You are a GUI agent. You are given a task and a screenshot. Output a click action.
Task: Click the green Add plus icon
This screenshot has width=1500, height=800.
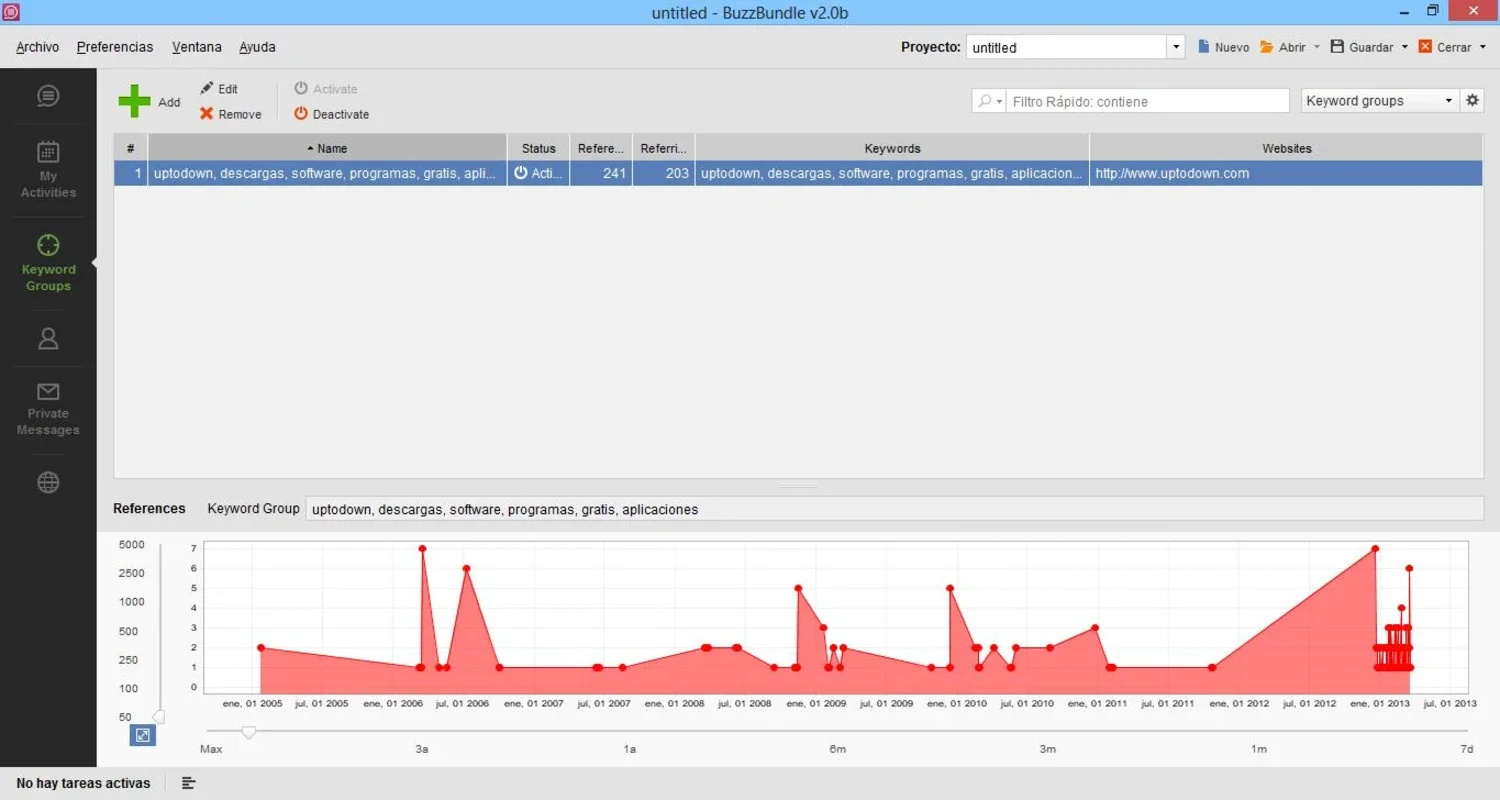[x=134, y=101]
